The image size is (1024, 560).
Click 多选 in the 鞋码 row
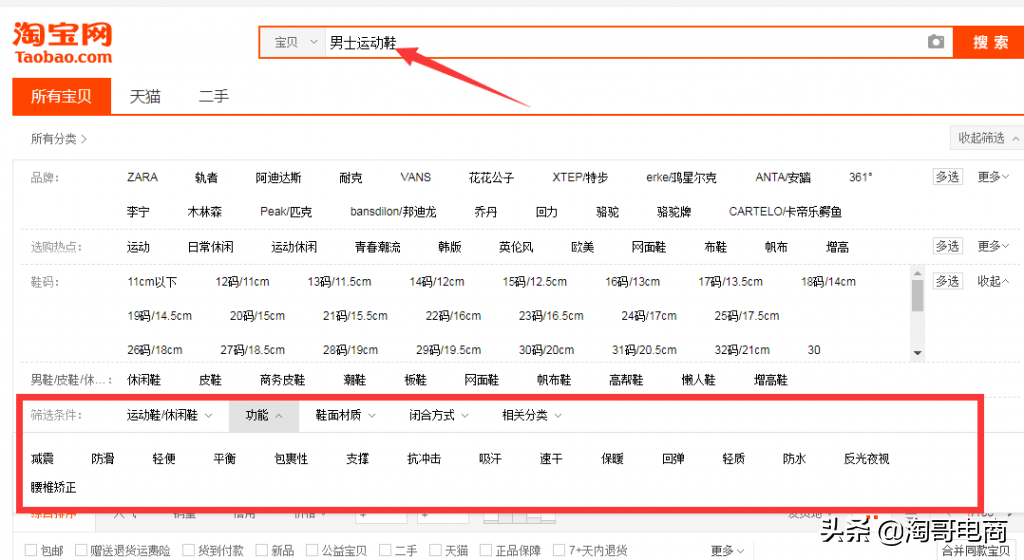tap(947, 281)
